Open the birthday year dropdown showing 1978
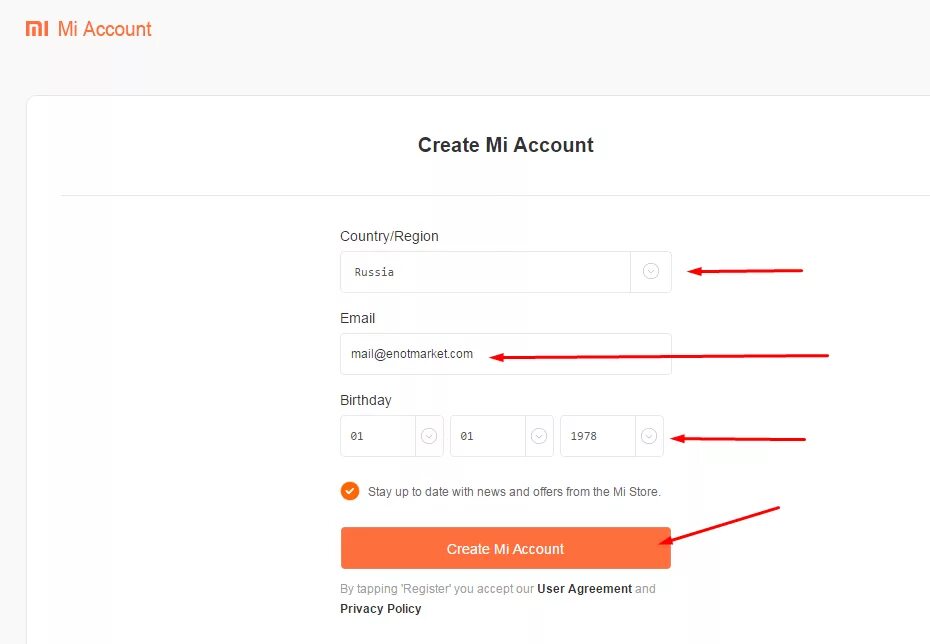Viewport: 930px width, 644px height. point(598,436)
